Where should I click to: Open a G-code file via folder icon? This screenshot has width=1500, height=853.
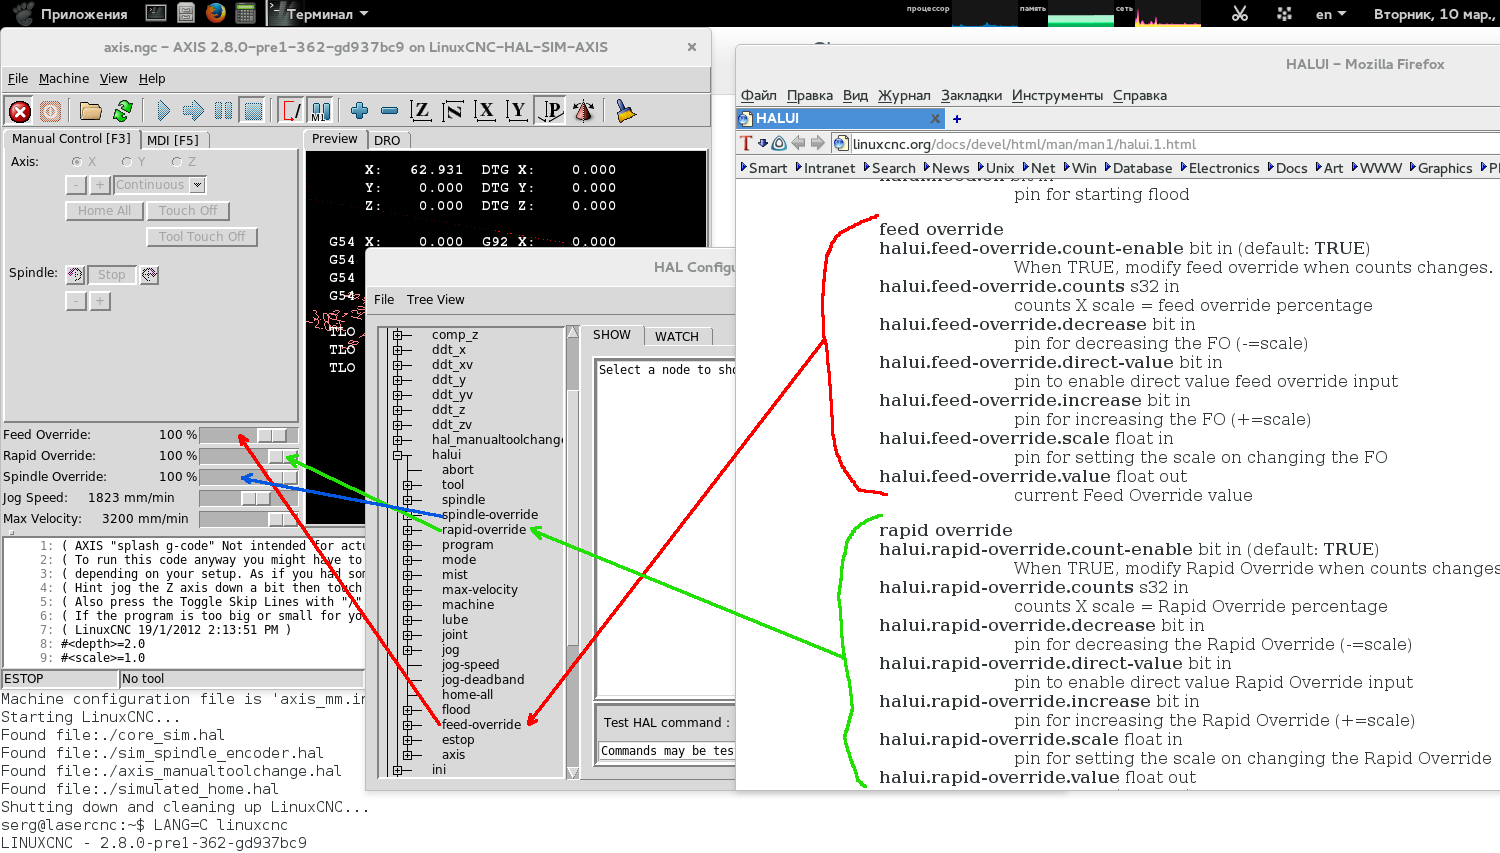pos(91,111)
